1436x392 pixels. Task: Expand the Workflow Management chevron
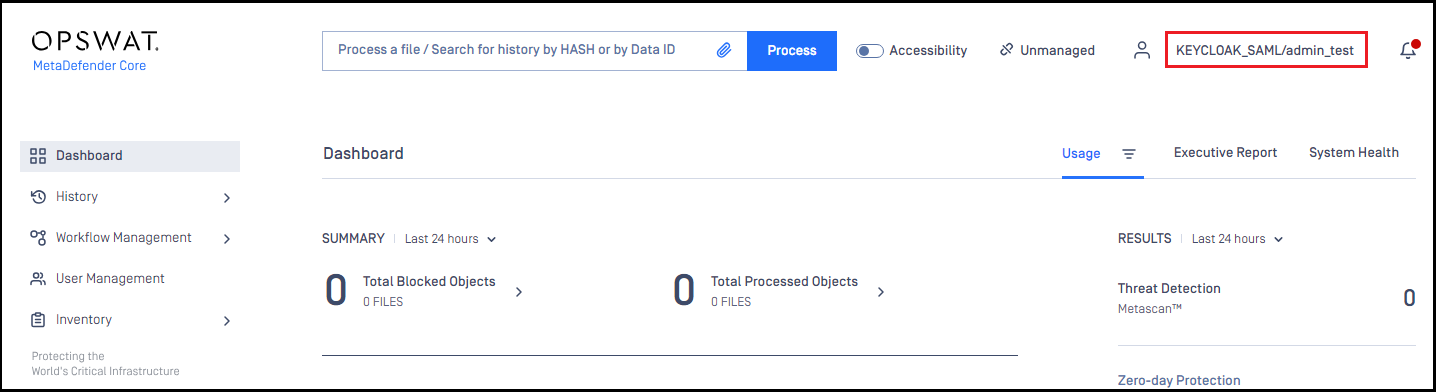[x=227, y=239]
